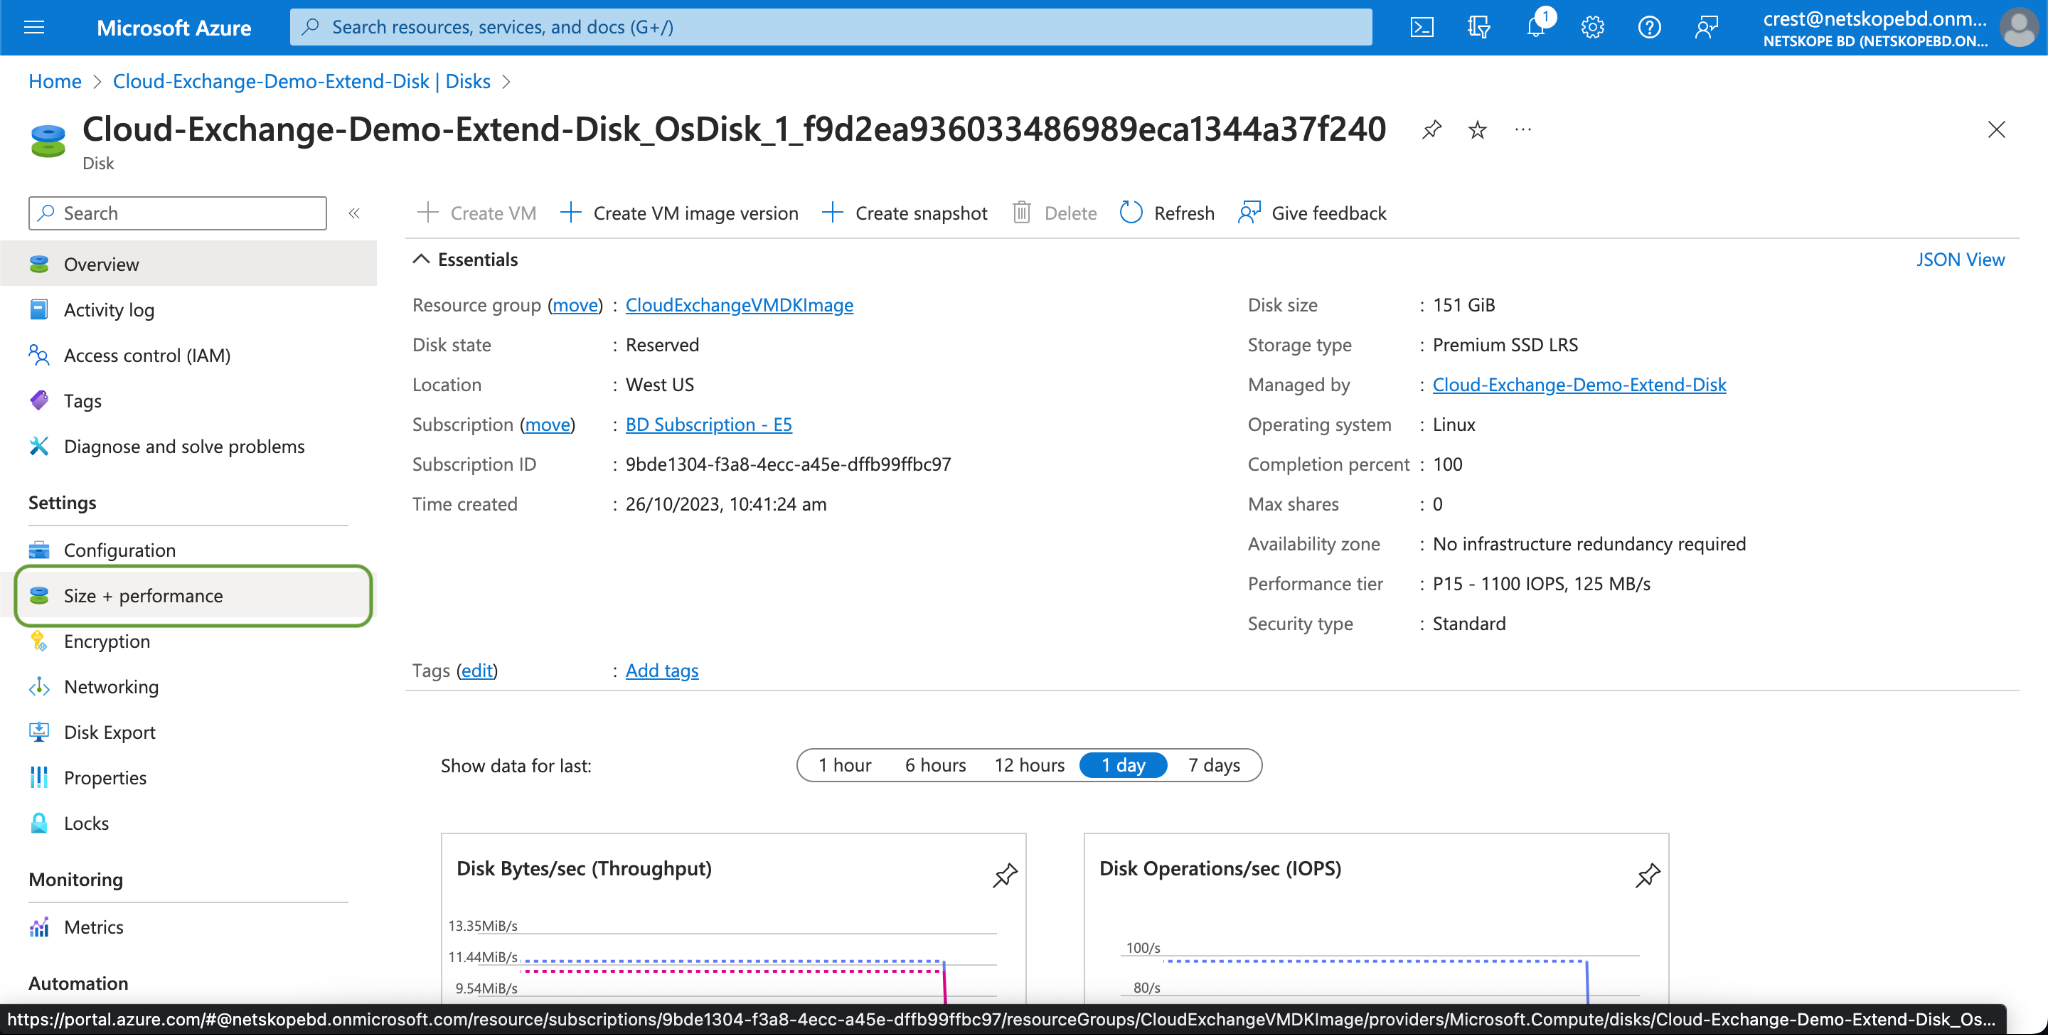Screen dimensions: 2048x1035
Task: Open JSON View
Action: point(1960,259)
